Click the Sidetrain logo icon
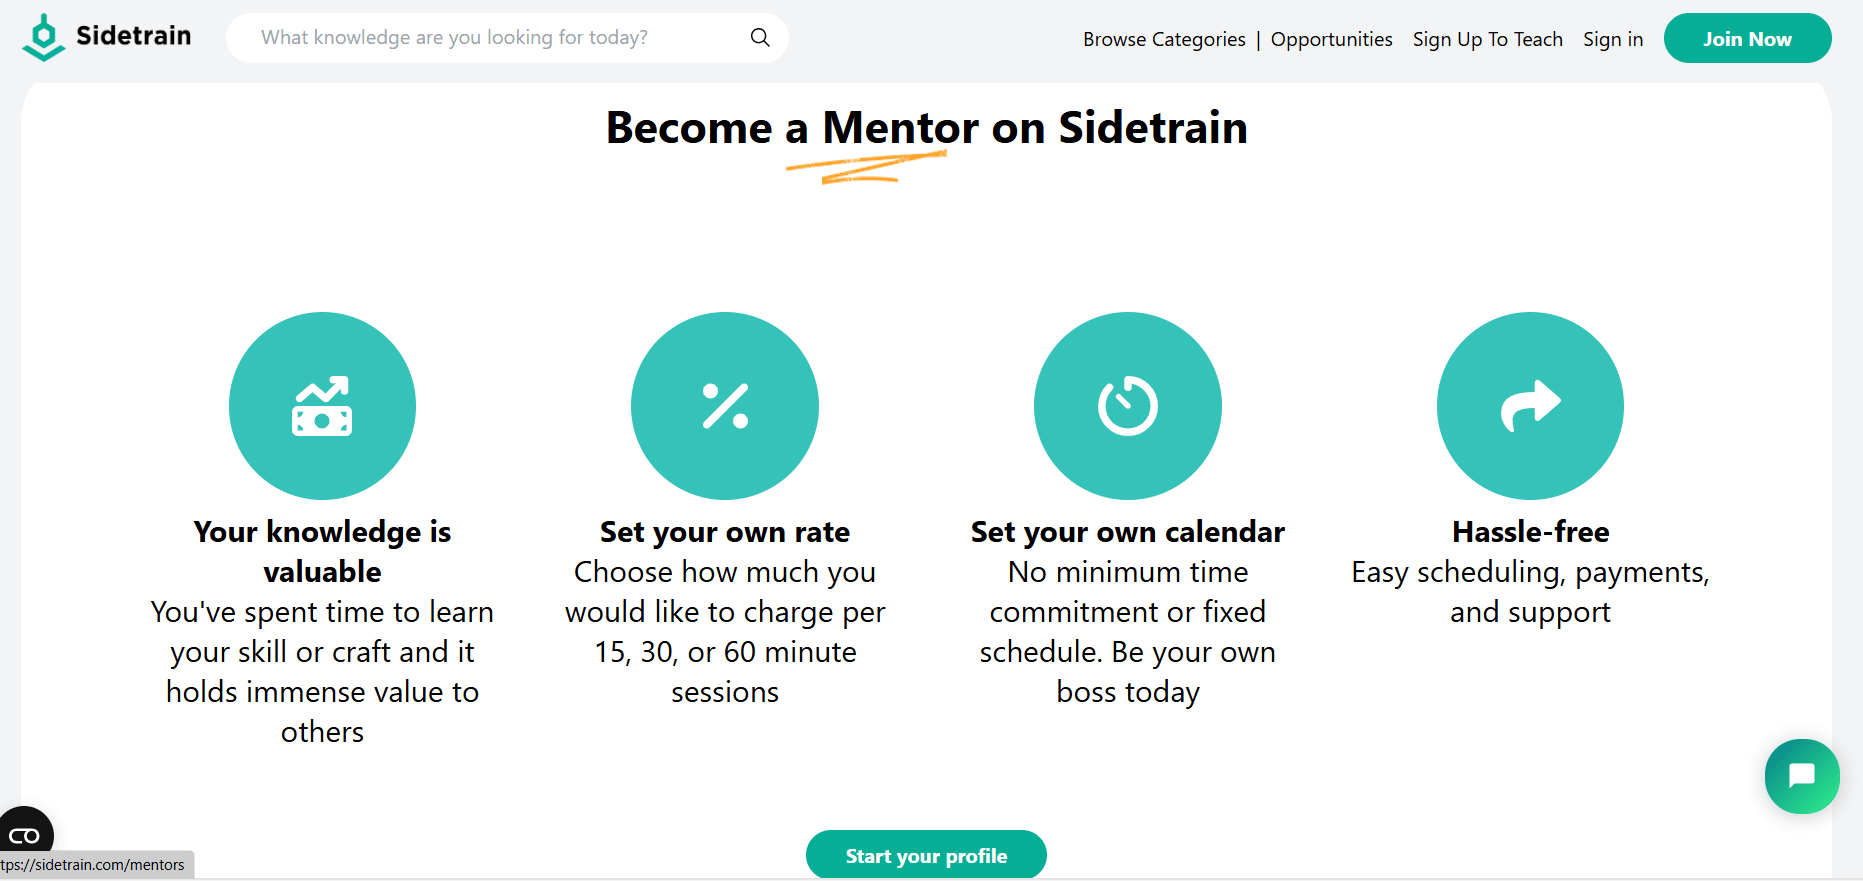 43,37
